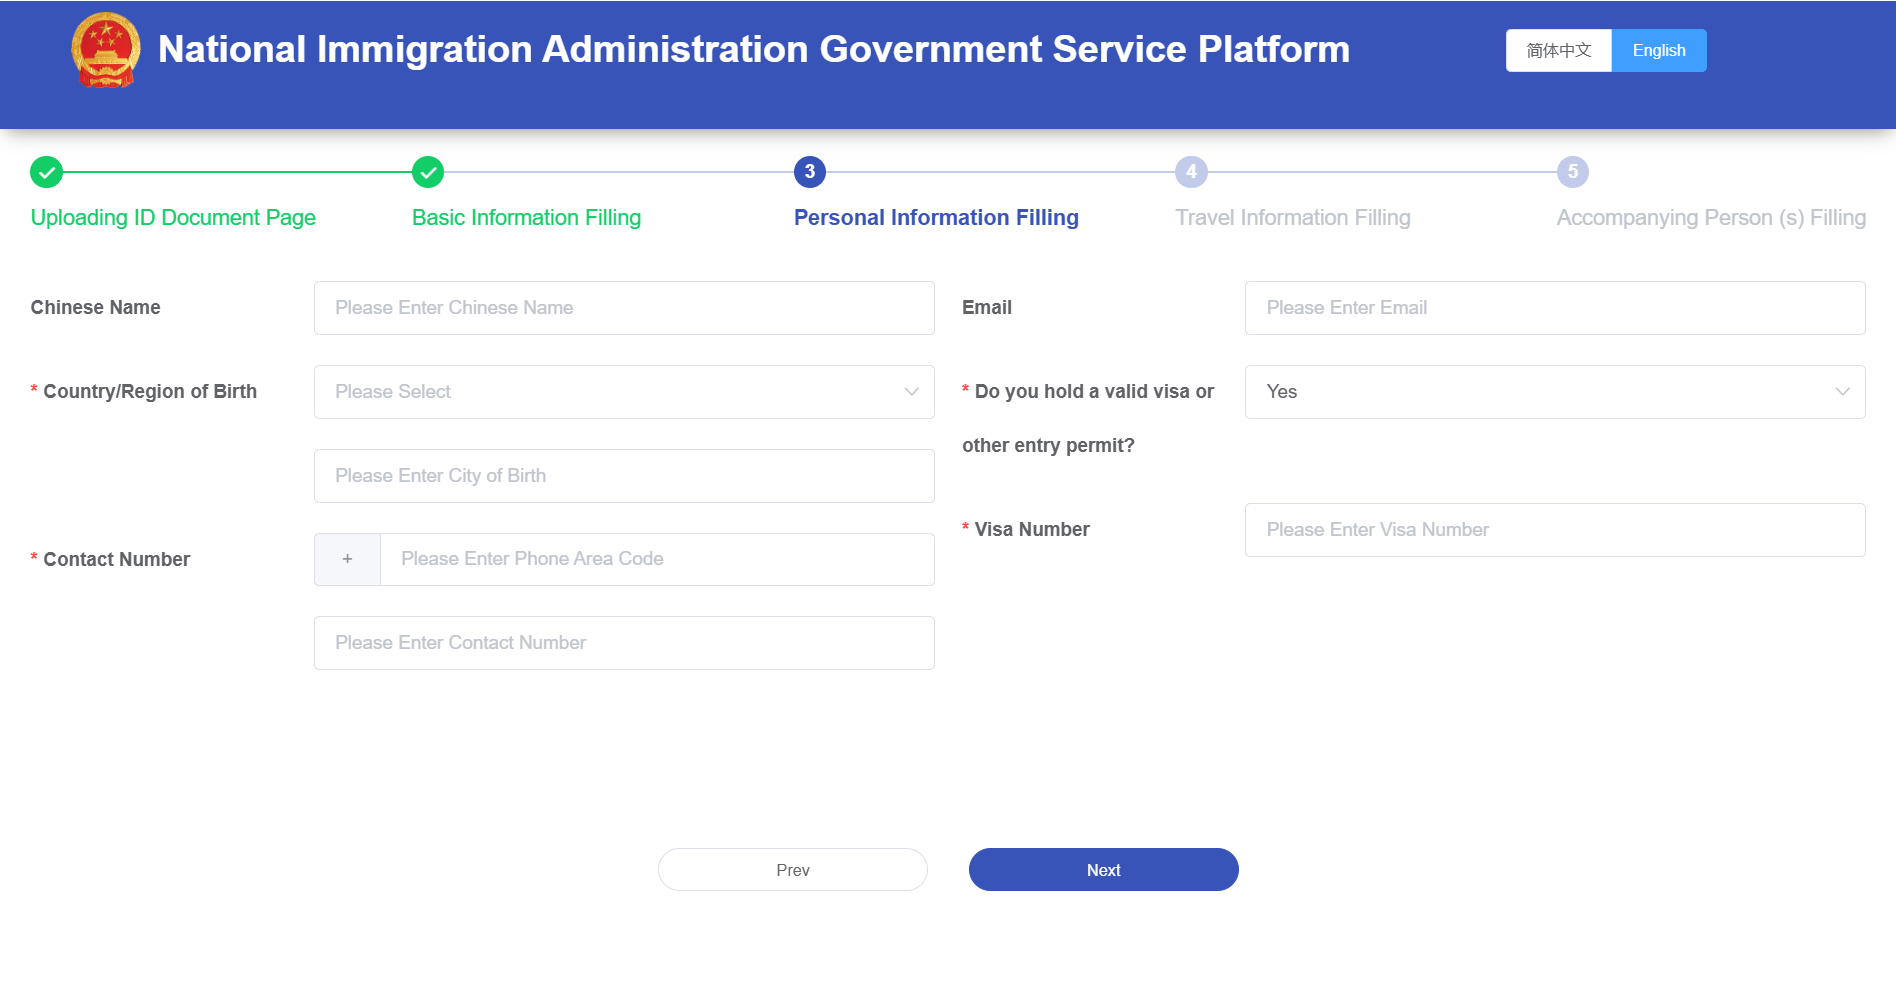Screen dimensions: 1896x998
Task: Click the Chinese Name input field
Action: pyautogui.click(x=624, y=308)
